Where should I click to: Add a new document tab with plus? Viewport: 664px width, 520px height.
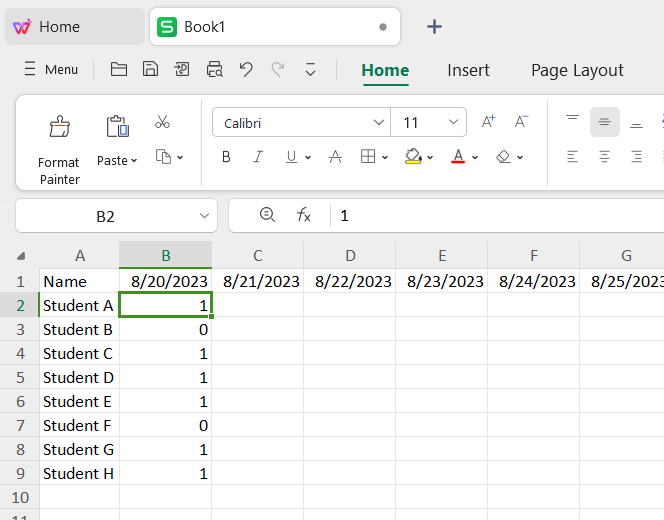point(434,27)
